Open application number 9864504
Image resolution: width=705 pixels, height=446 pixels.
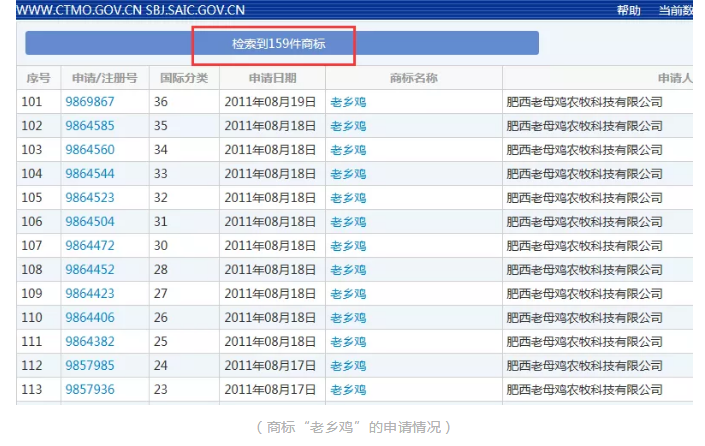89,222
